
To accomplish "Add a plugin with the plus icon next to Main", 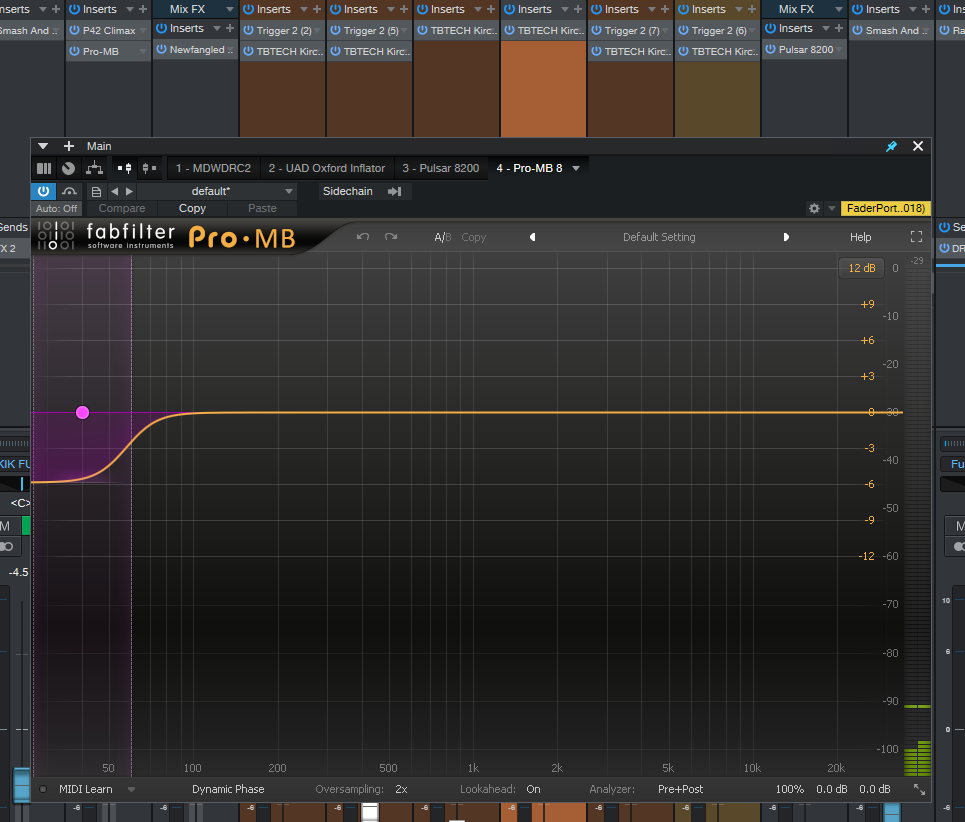I will (69, 146).
